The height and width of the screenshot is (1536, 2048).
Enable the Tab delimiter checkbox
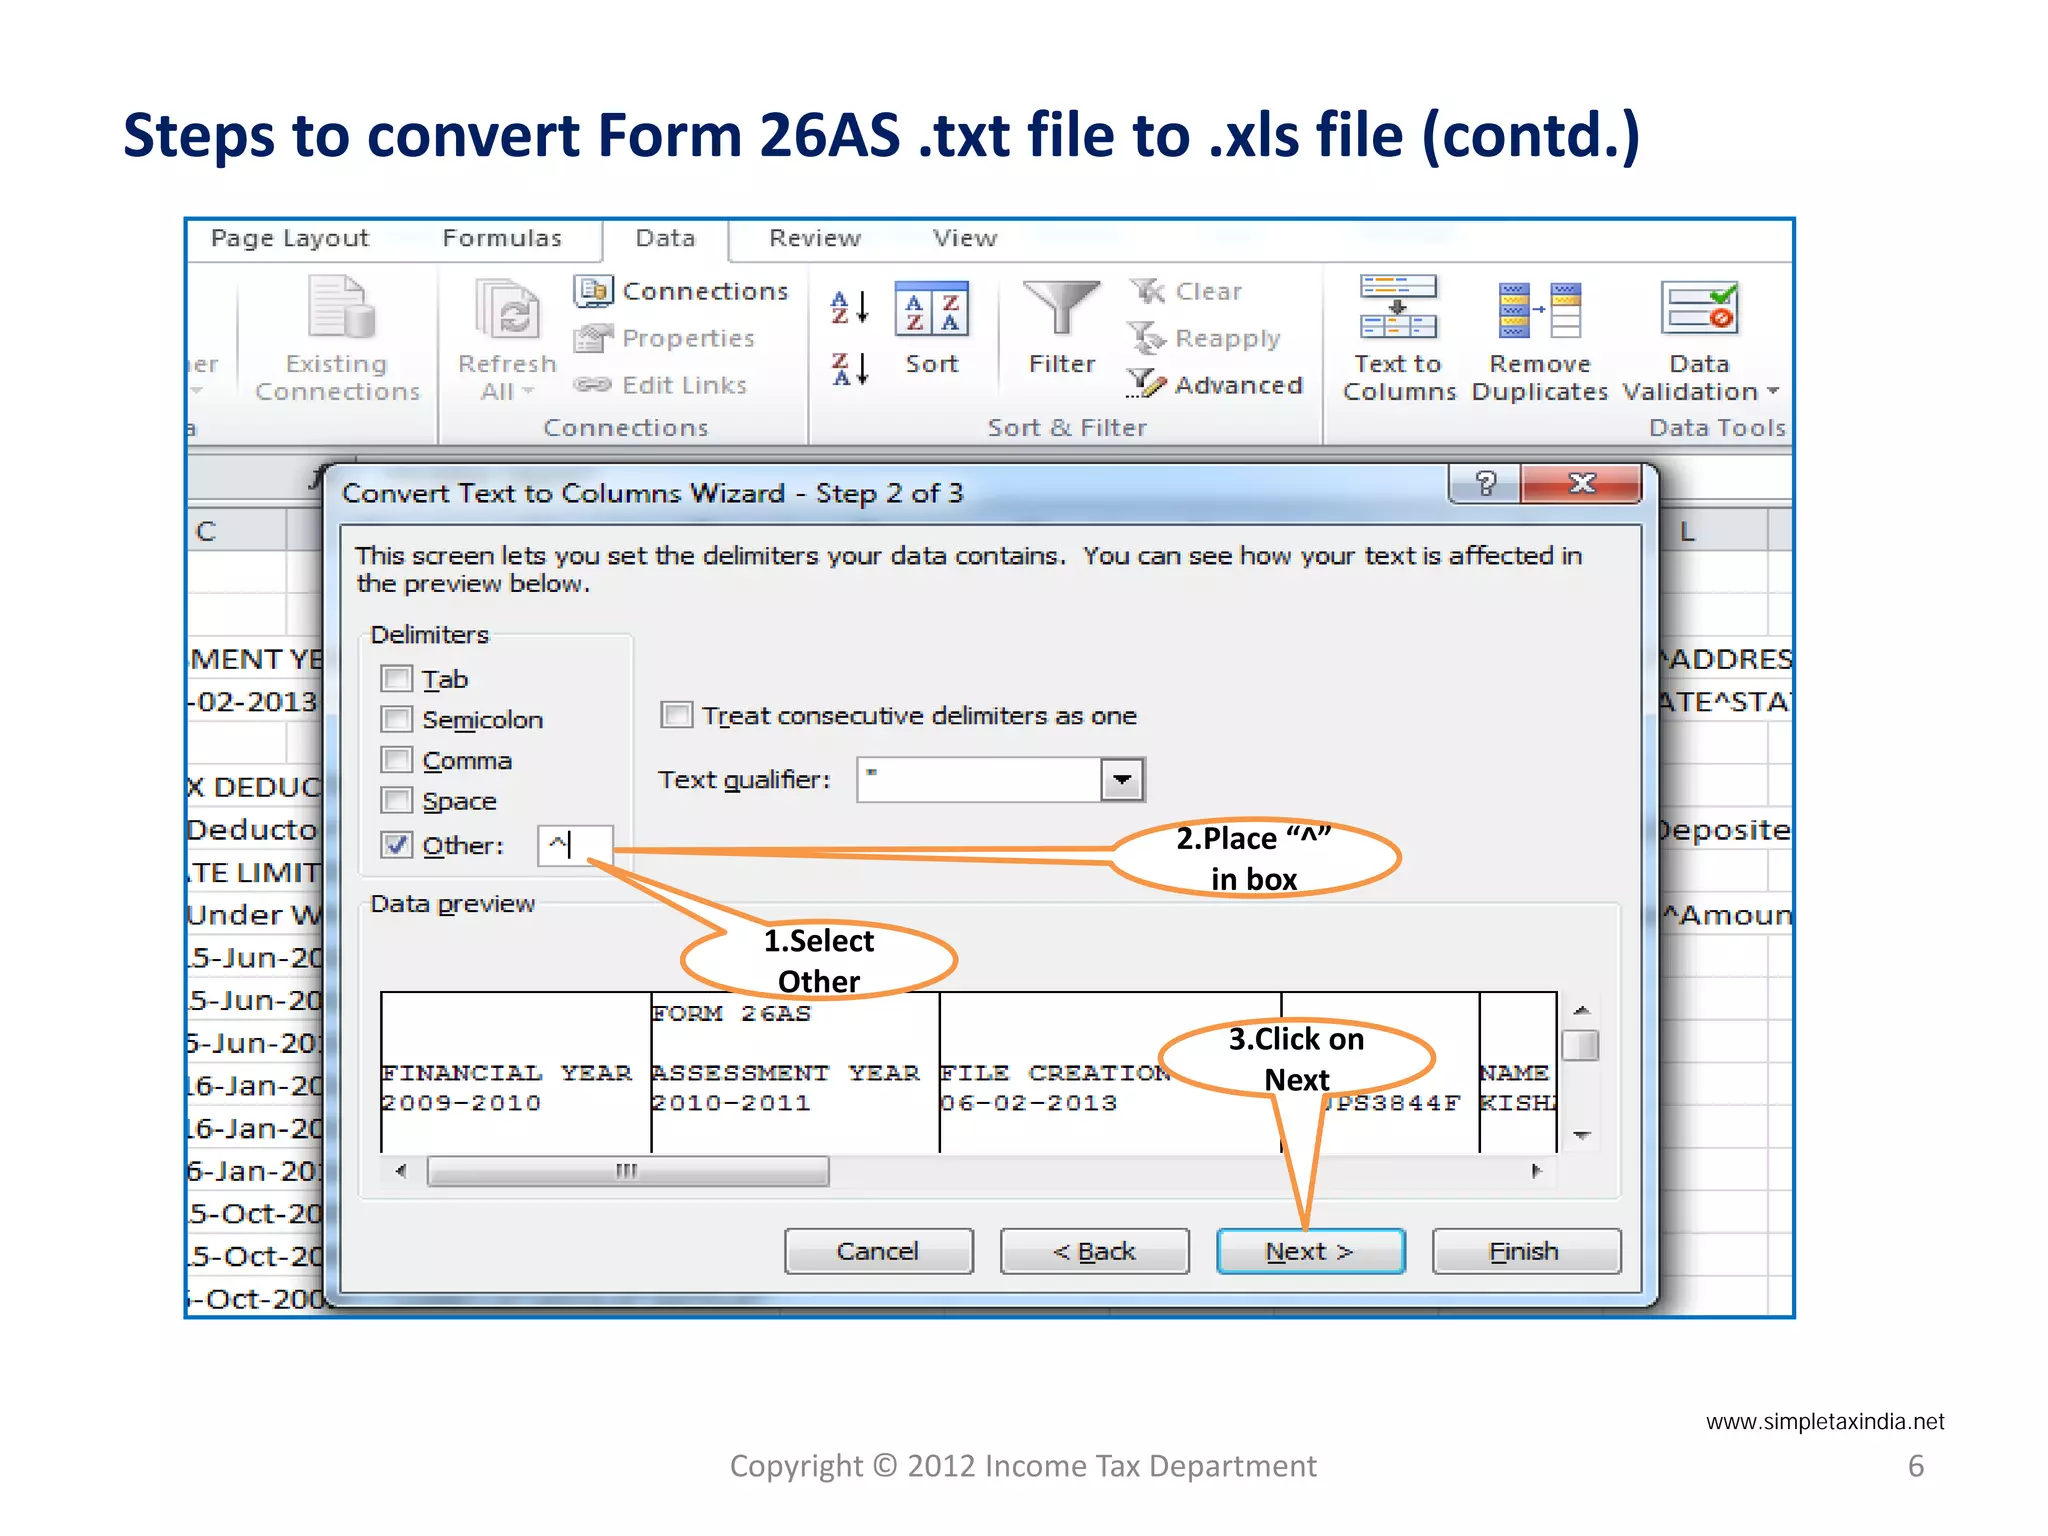(x=397, y=679)
